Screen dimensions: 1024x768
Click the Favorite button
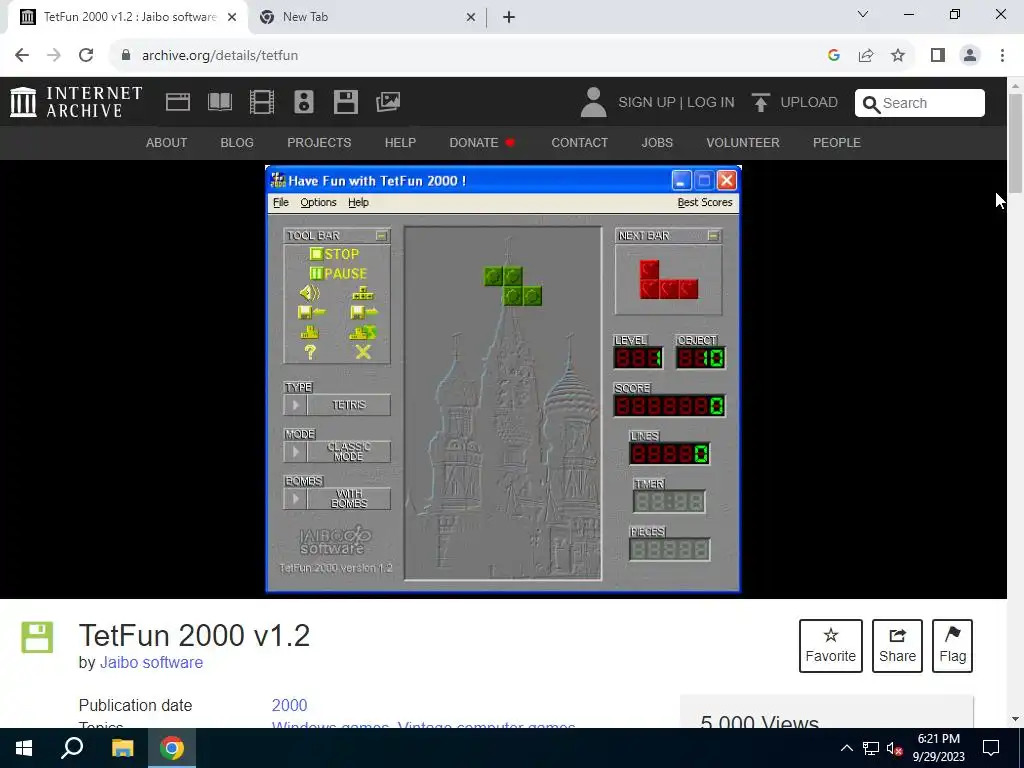tap(831, 646)
